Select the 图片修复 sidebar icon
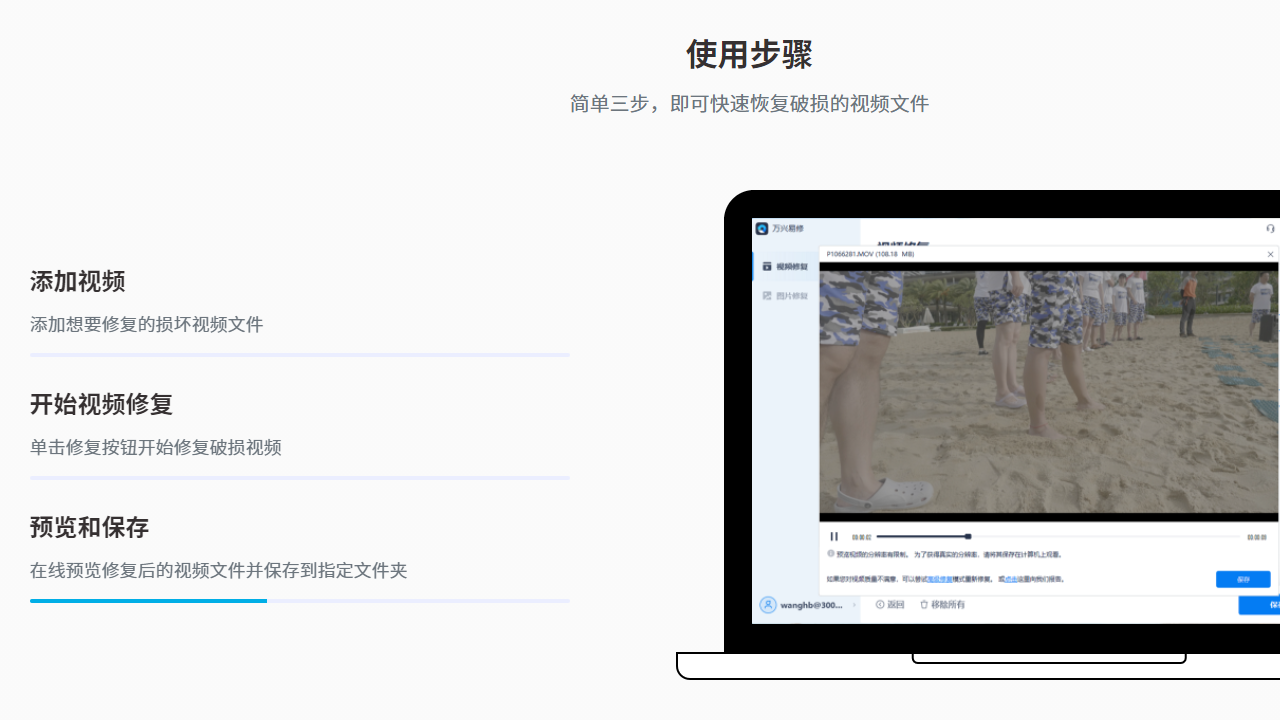1280x720 pixels. (x=768, y=295)
